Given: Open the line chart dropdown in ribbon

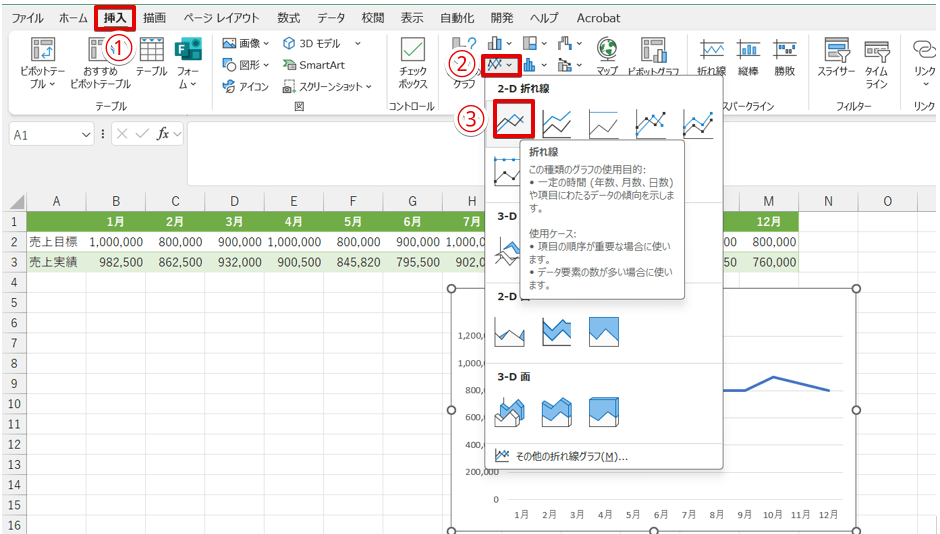Looking at the screenshot, I should tap(498, 65).
